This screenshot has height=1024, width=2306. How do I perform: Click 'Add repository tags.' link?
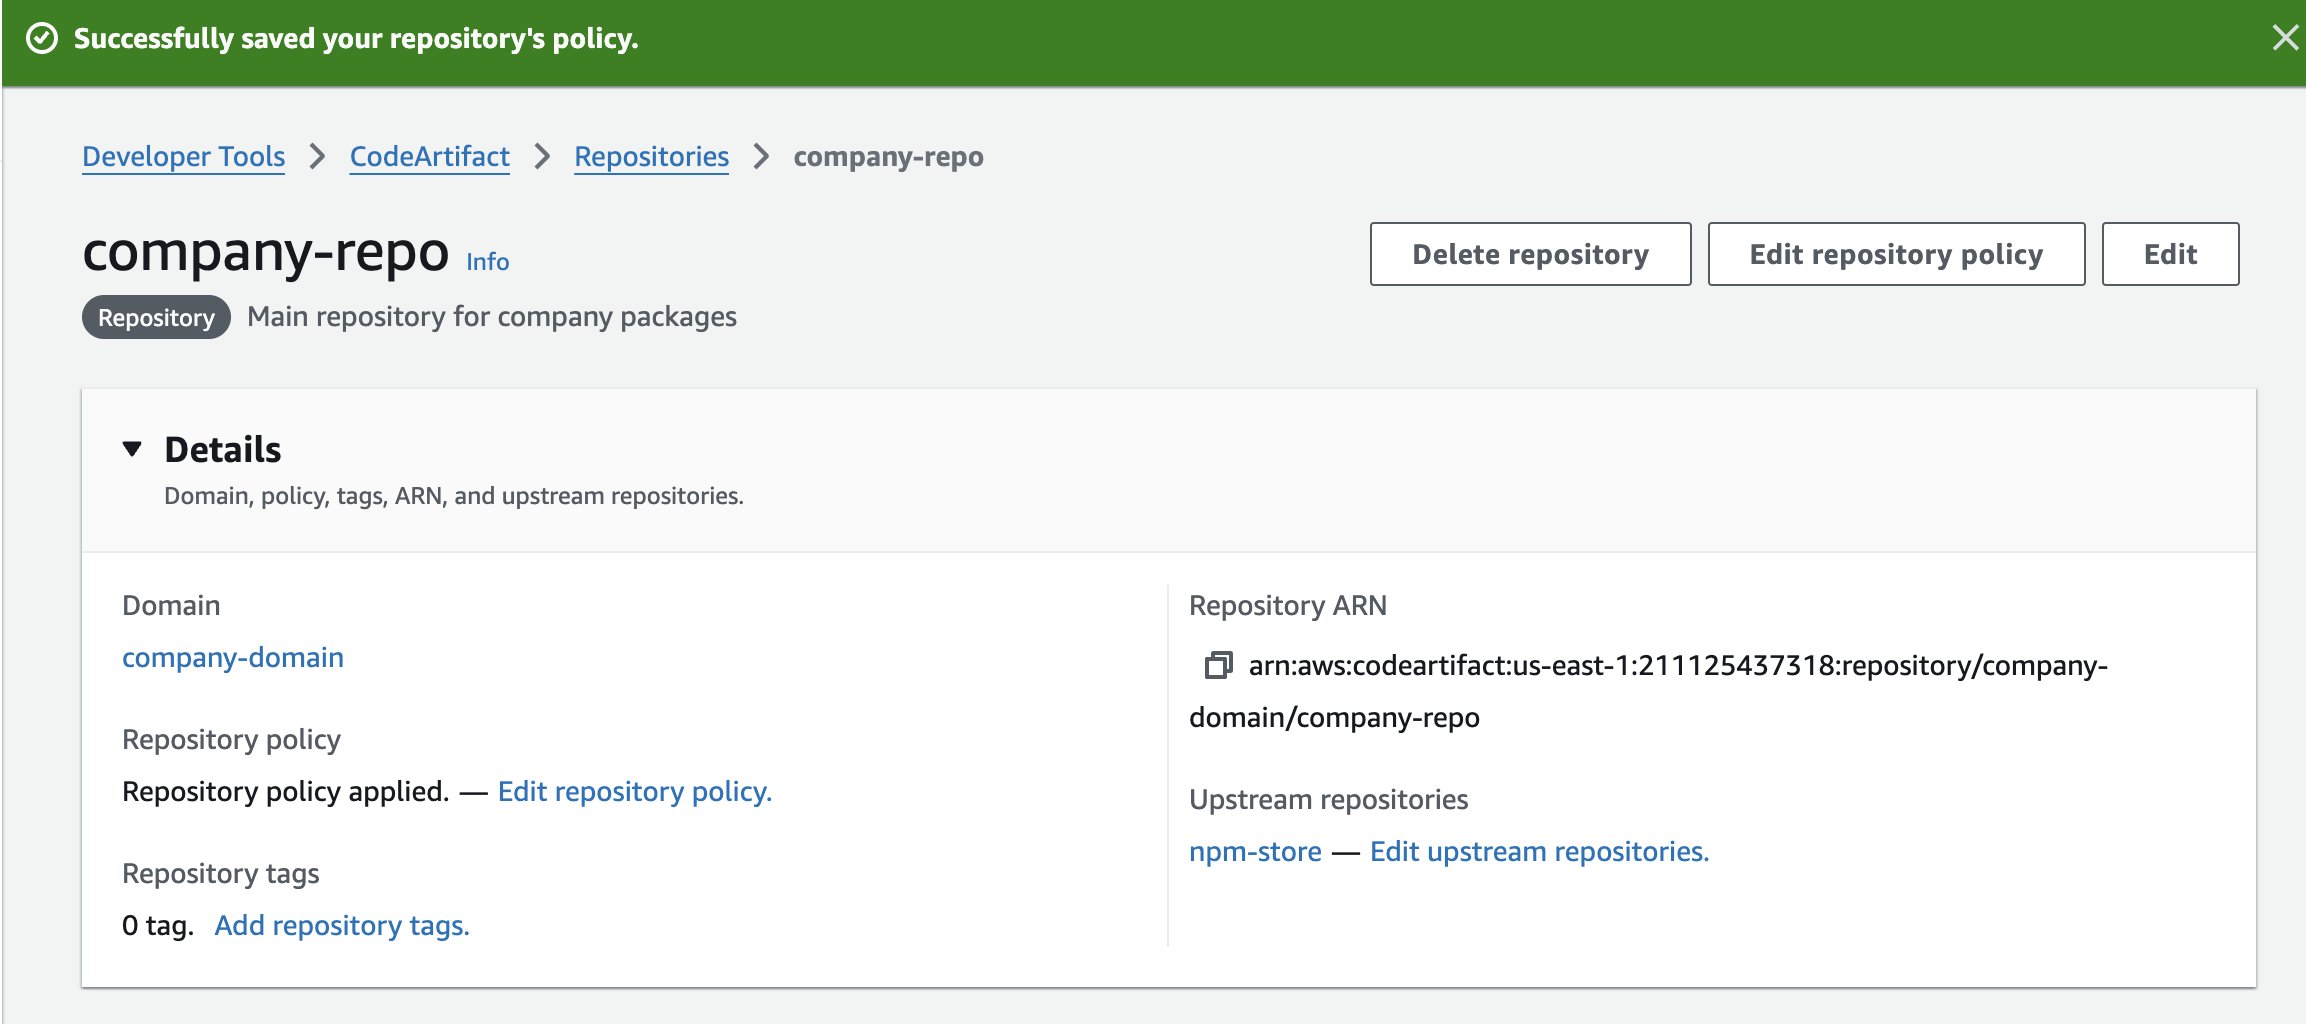(342, 926)
